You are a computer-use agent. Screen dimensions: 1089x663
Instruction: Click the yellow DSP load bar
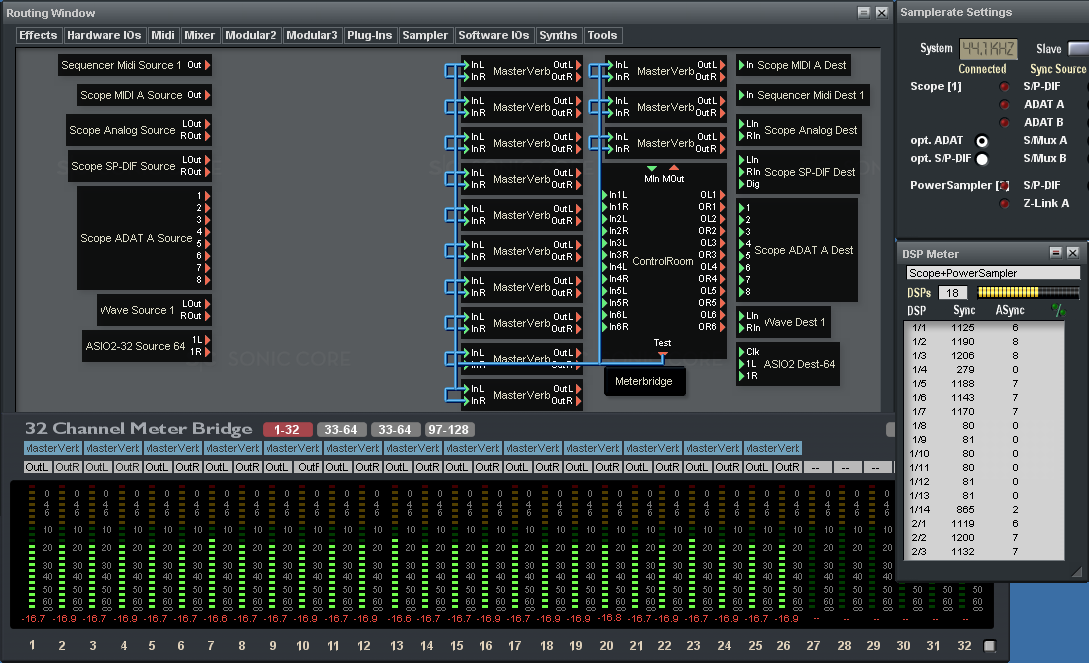click(x=1028, y=292)
